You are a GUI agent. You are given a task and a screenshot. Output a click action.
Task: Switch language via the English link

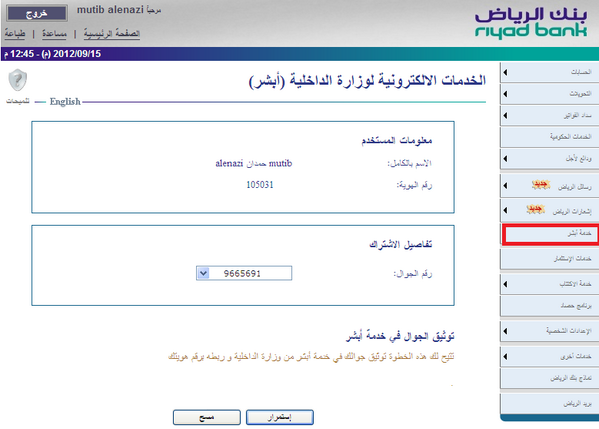click(65, 102)
